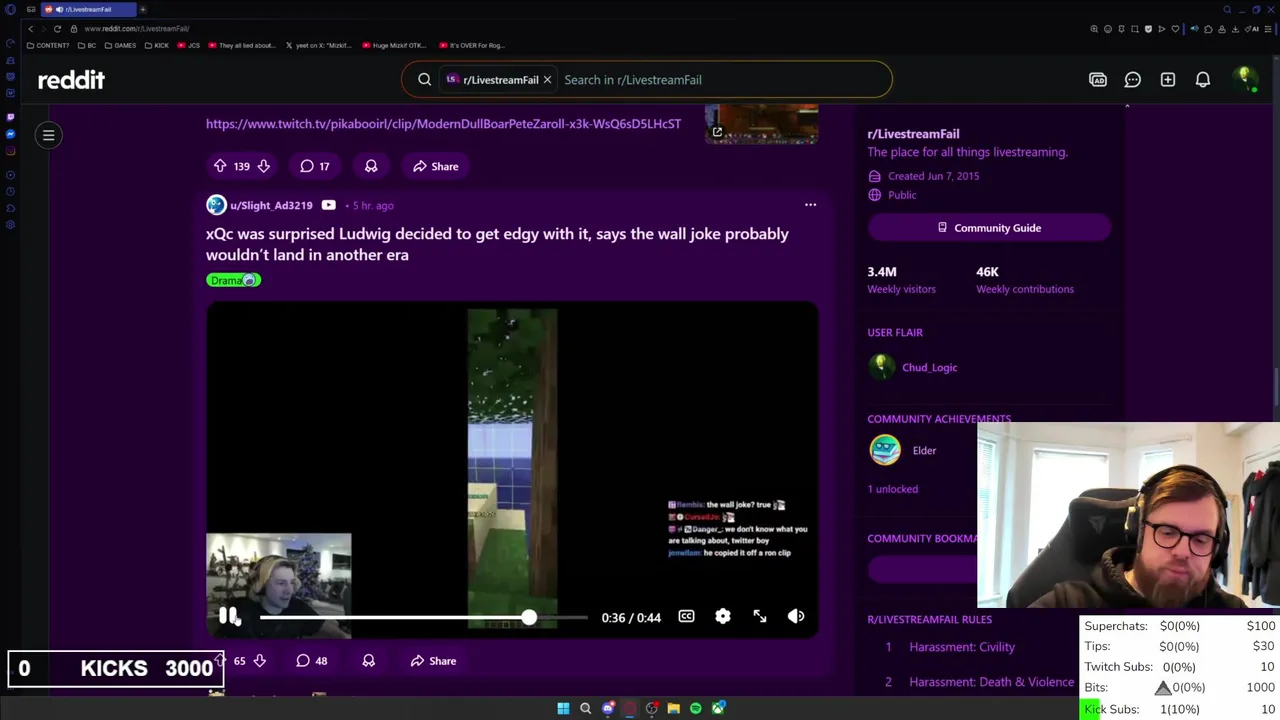Open the browser heart bookmarks icon
The image size is (1280, 720).
(1175, 28)
